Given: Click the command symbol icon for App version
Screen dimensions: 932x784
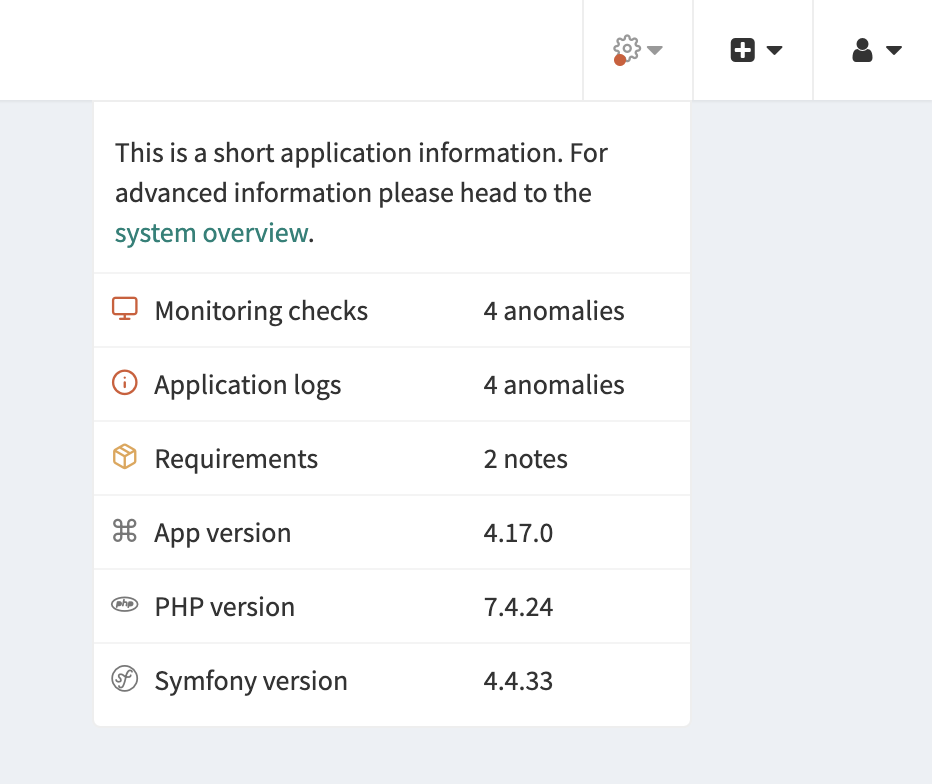Looking at the screenshot, I should coord(124,531).
